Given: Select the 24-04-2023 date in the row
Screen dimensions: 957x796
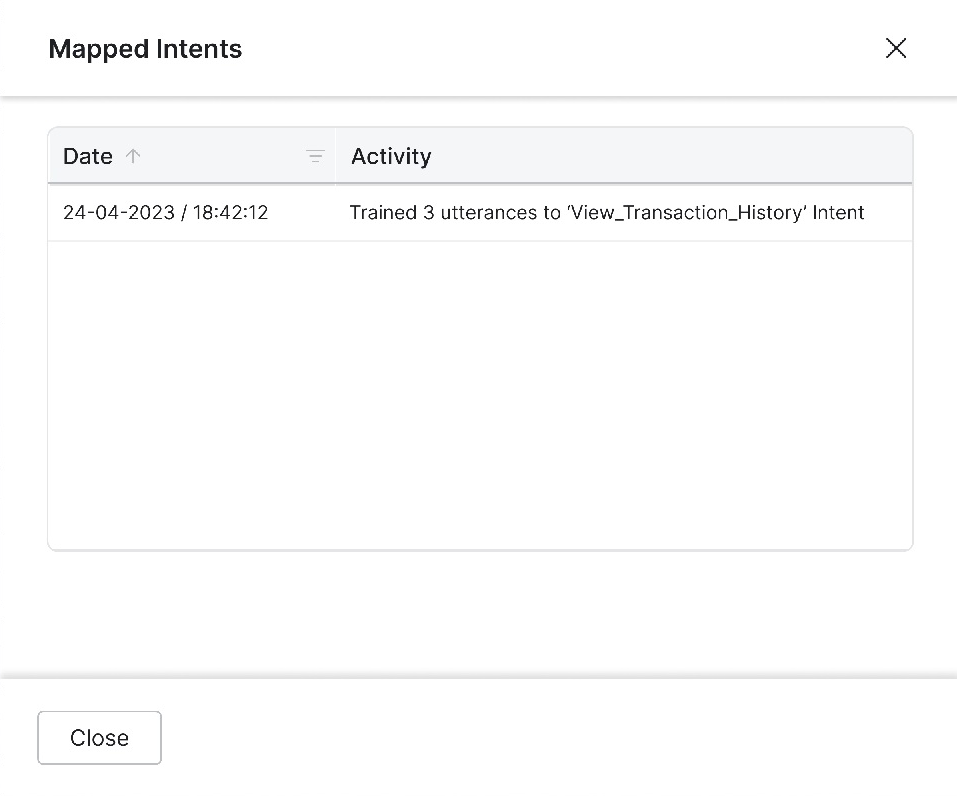Looking at the screenshot, I should (118, 212).
